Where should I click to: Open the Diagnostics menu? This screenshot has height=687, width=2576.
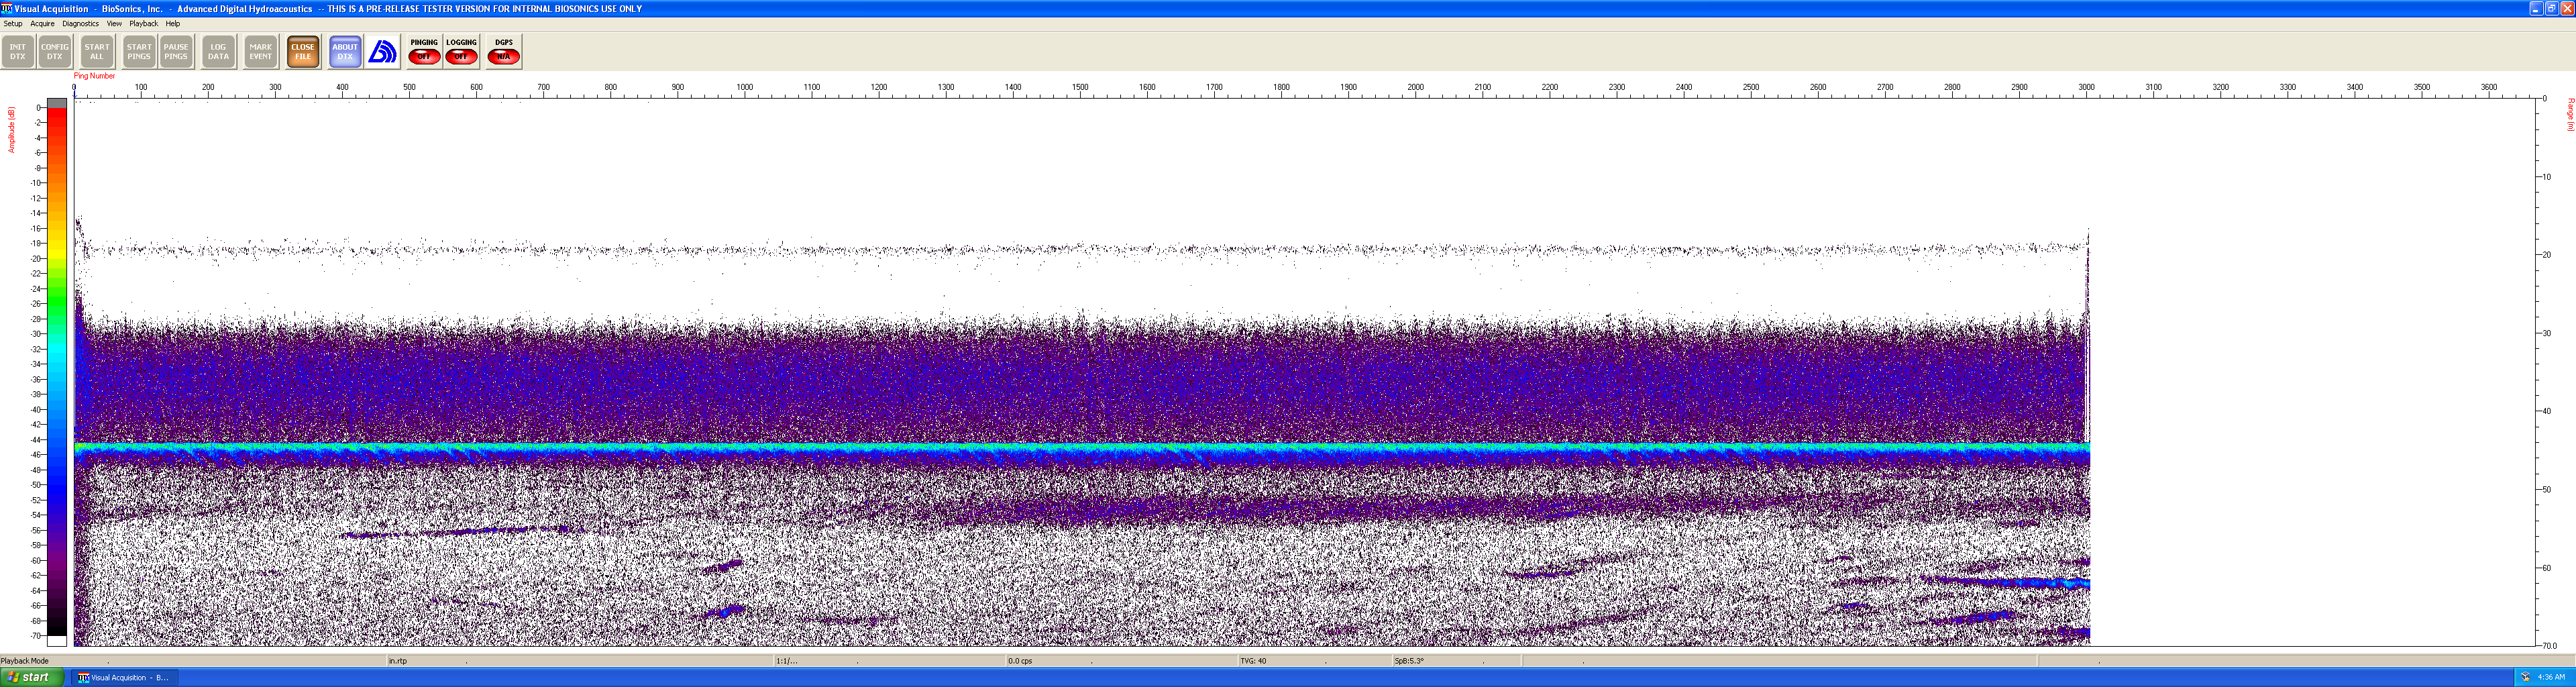(x=80, y=23)
